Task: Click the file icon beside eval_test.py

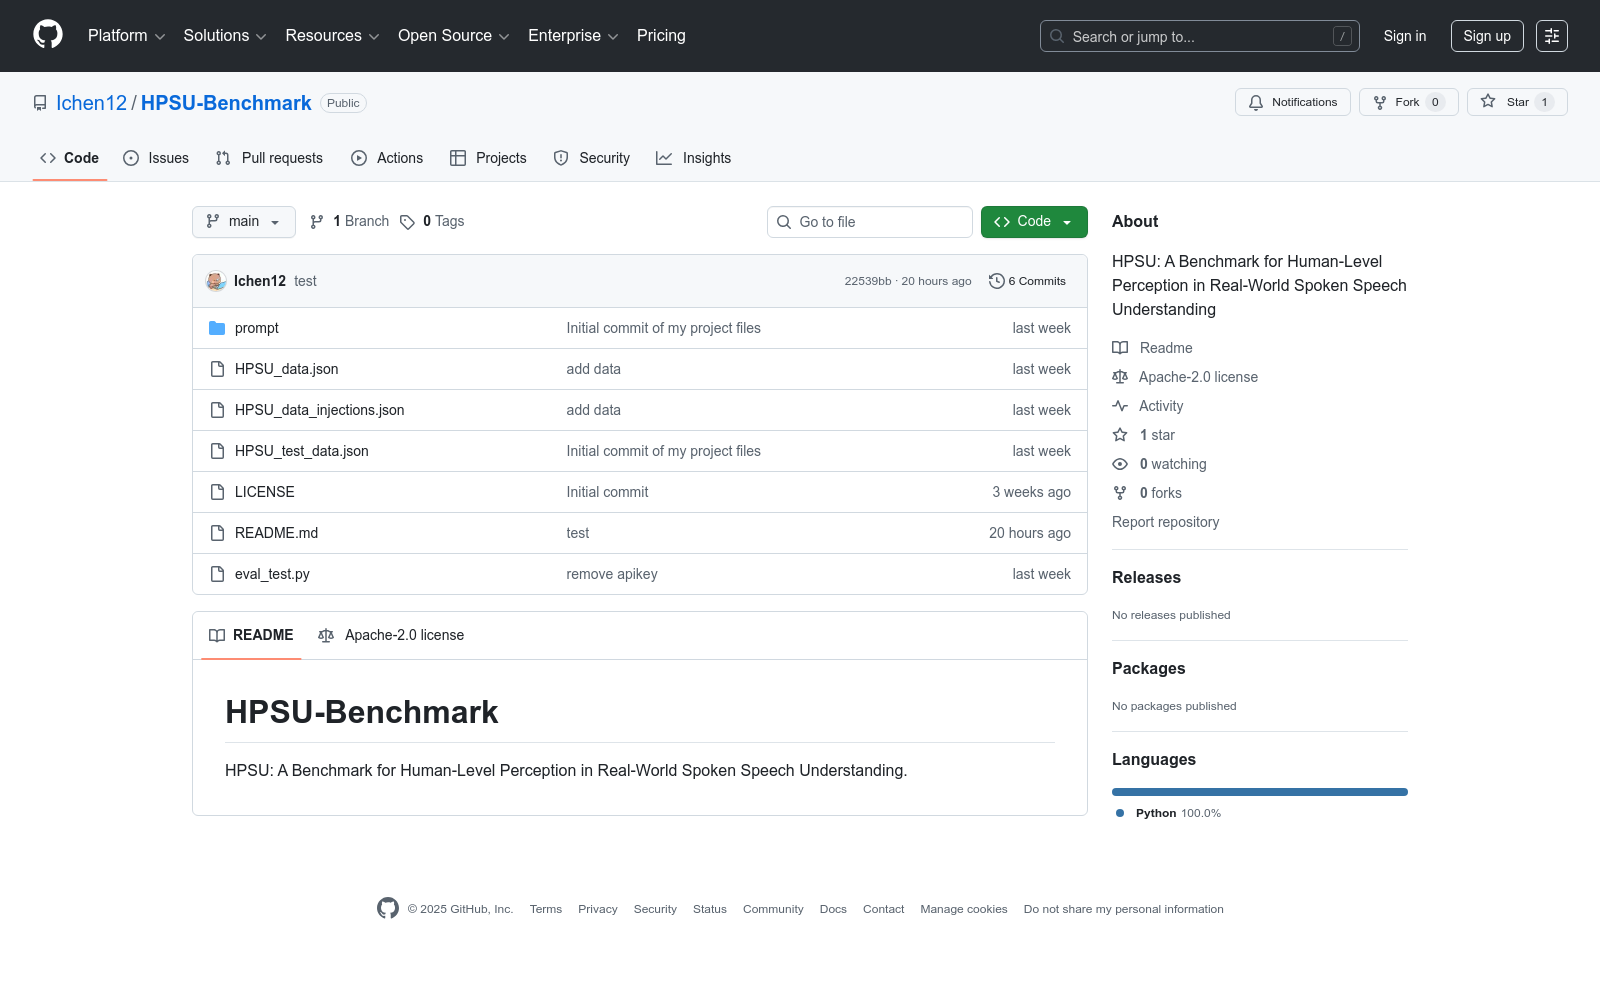Action: click(217, 574)
